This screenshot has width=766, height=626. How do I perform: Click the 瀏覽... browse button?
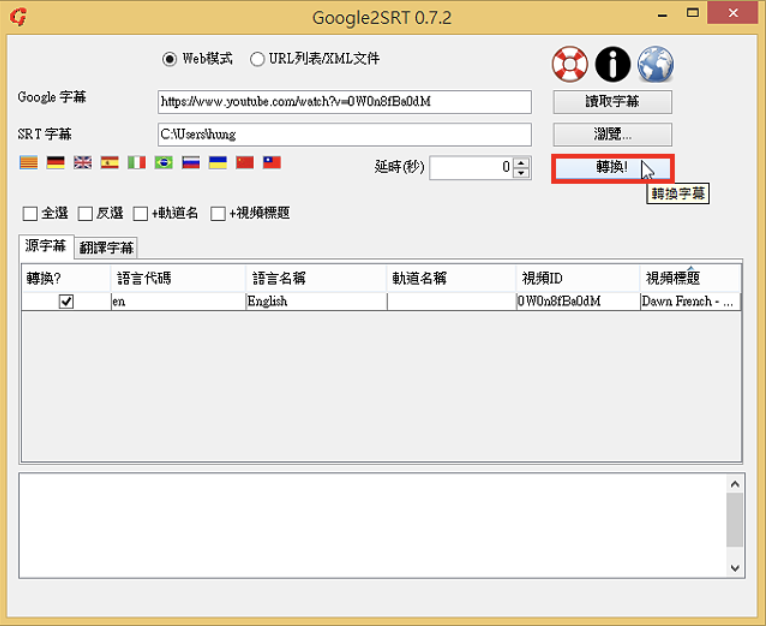[612, 134]
